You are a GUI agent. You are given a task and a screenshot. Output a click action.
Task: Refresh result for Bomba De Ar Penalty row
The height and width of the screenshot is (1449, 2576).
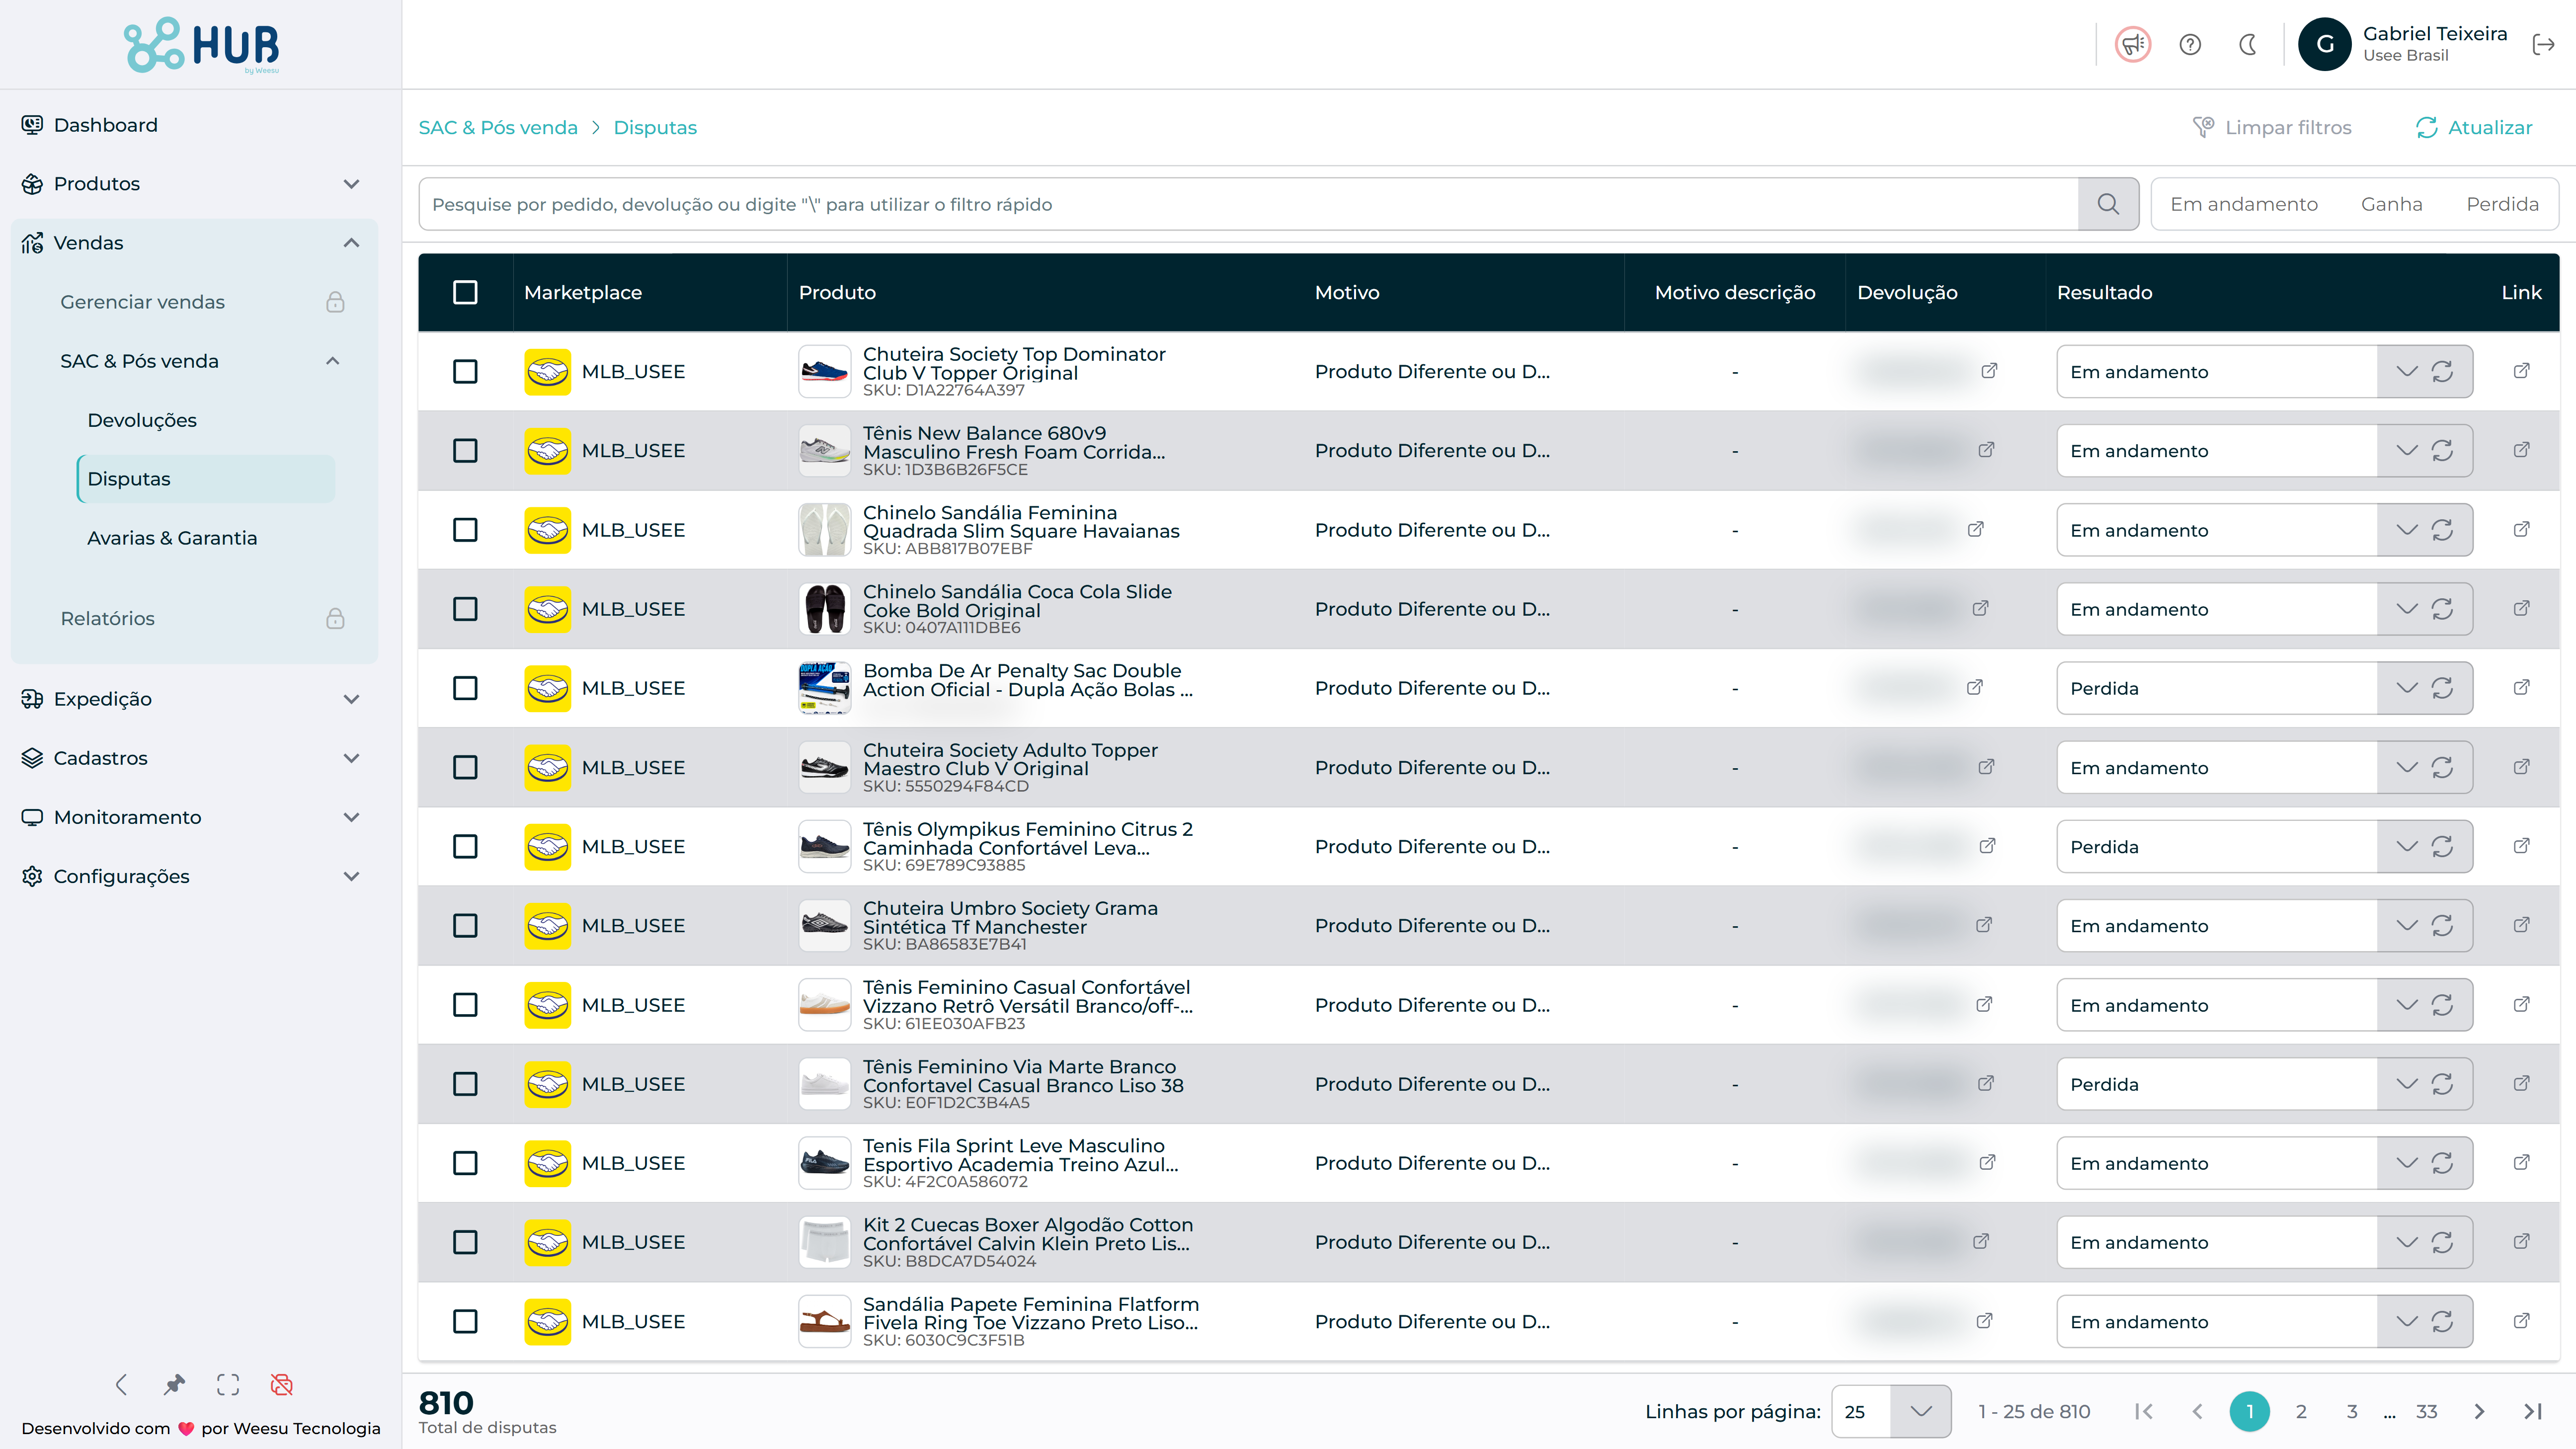[x=2442, y=688]
